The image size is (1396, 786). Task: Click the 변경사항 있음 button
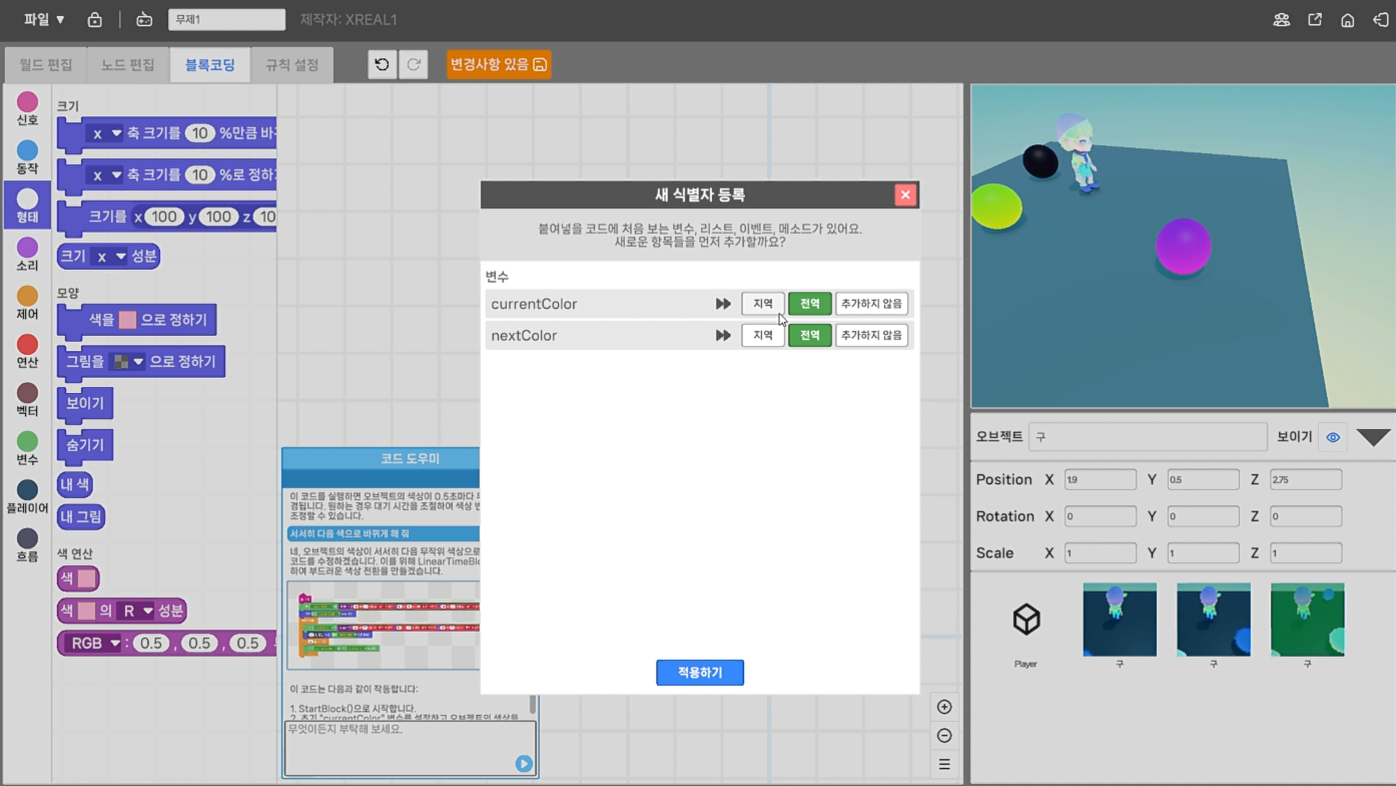498,63
